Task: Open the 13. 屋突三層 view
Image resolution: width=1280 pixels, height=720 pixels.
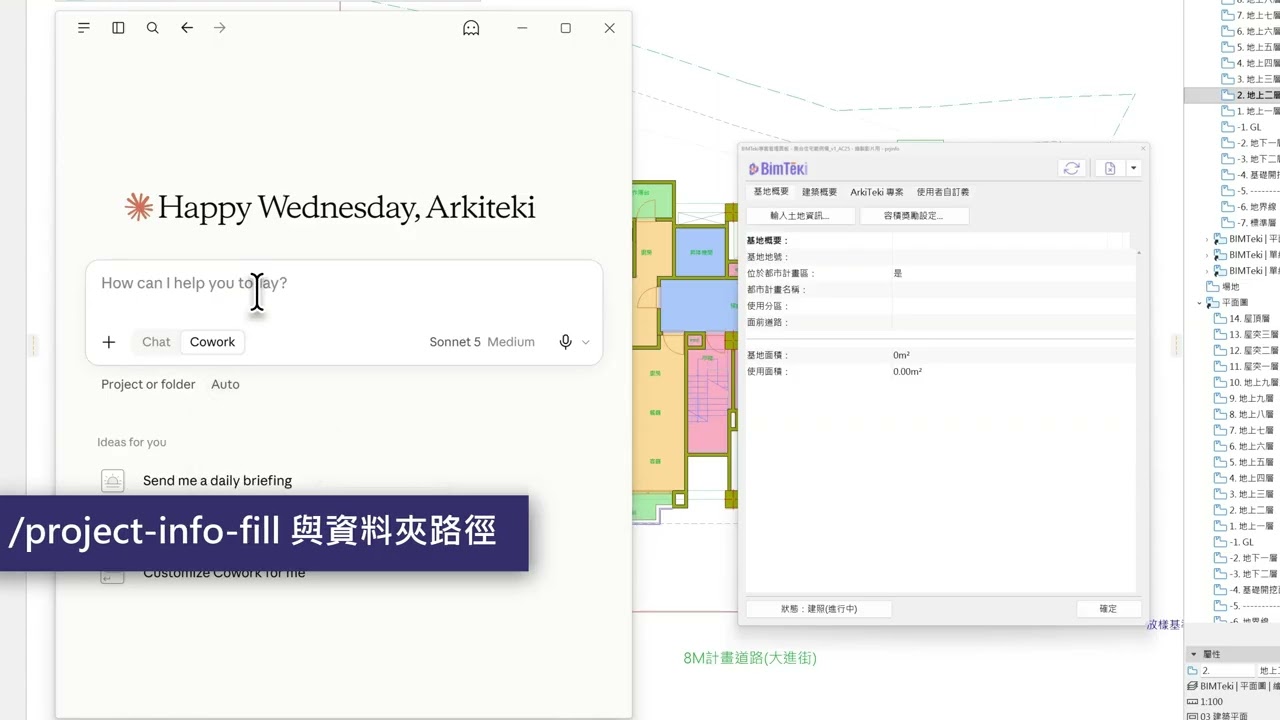Action: (1246, 335)
